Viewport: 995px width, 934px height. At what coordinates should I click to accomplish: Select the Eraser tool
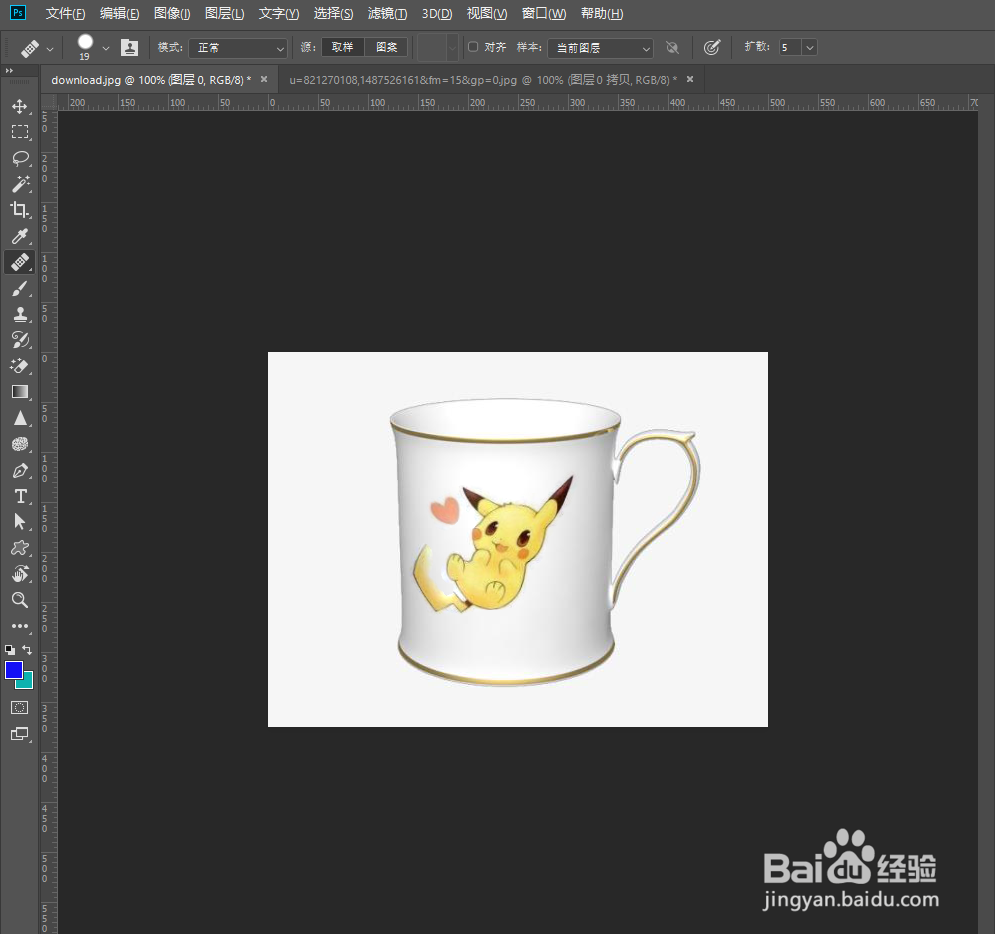[x=20, y=366]
